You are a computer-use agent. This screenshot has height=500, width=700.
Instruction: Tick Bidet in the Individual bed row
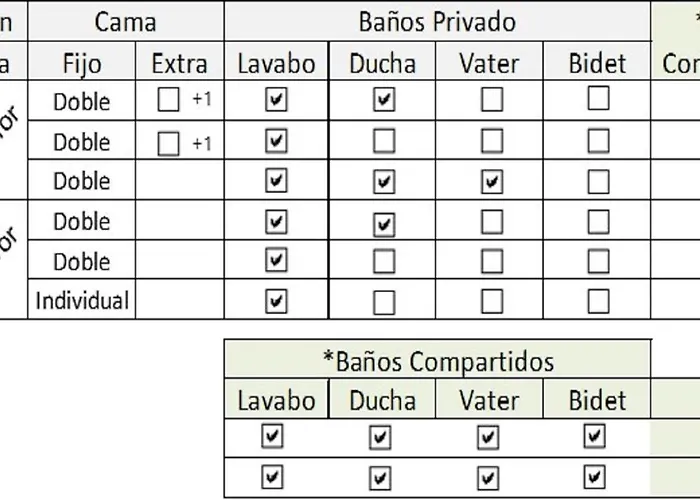[598, 301]
